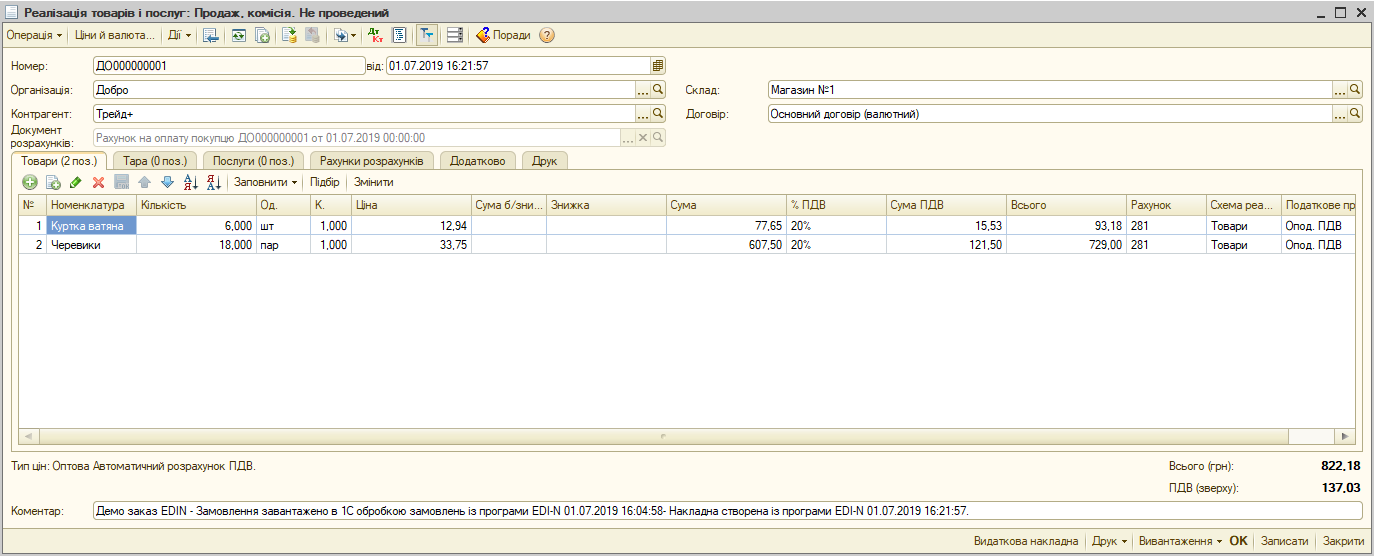
Task: Open the Help question mark icon
Action: 547,35
